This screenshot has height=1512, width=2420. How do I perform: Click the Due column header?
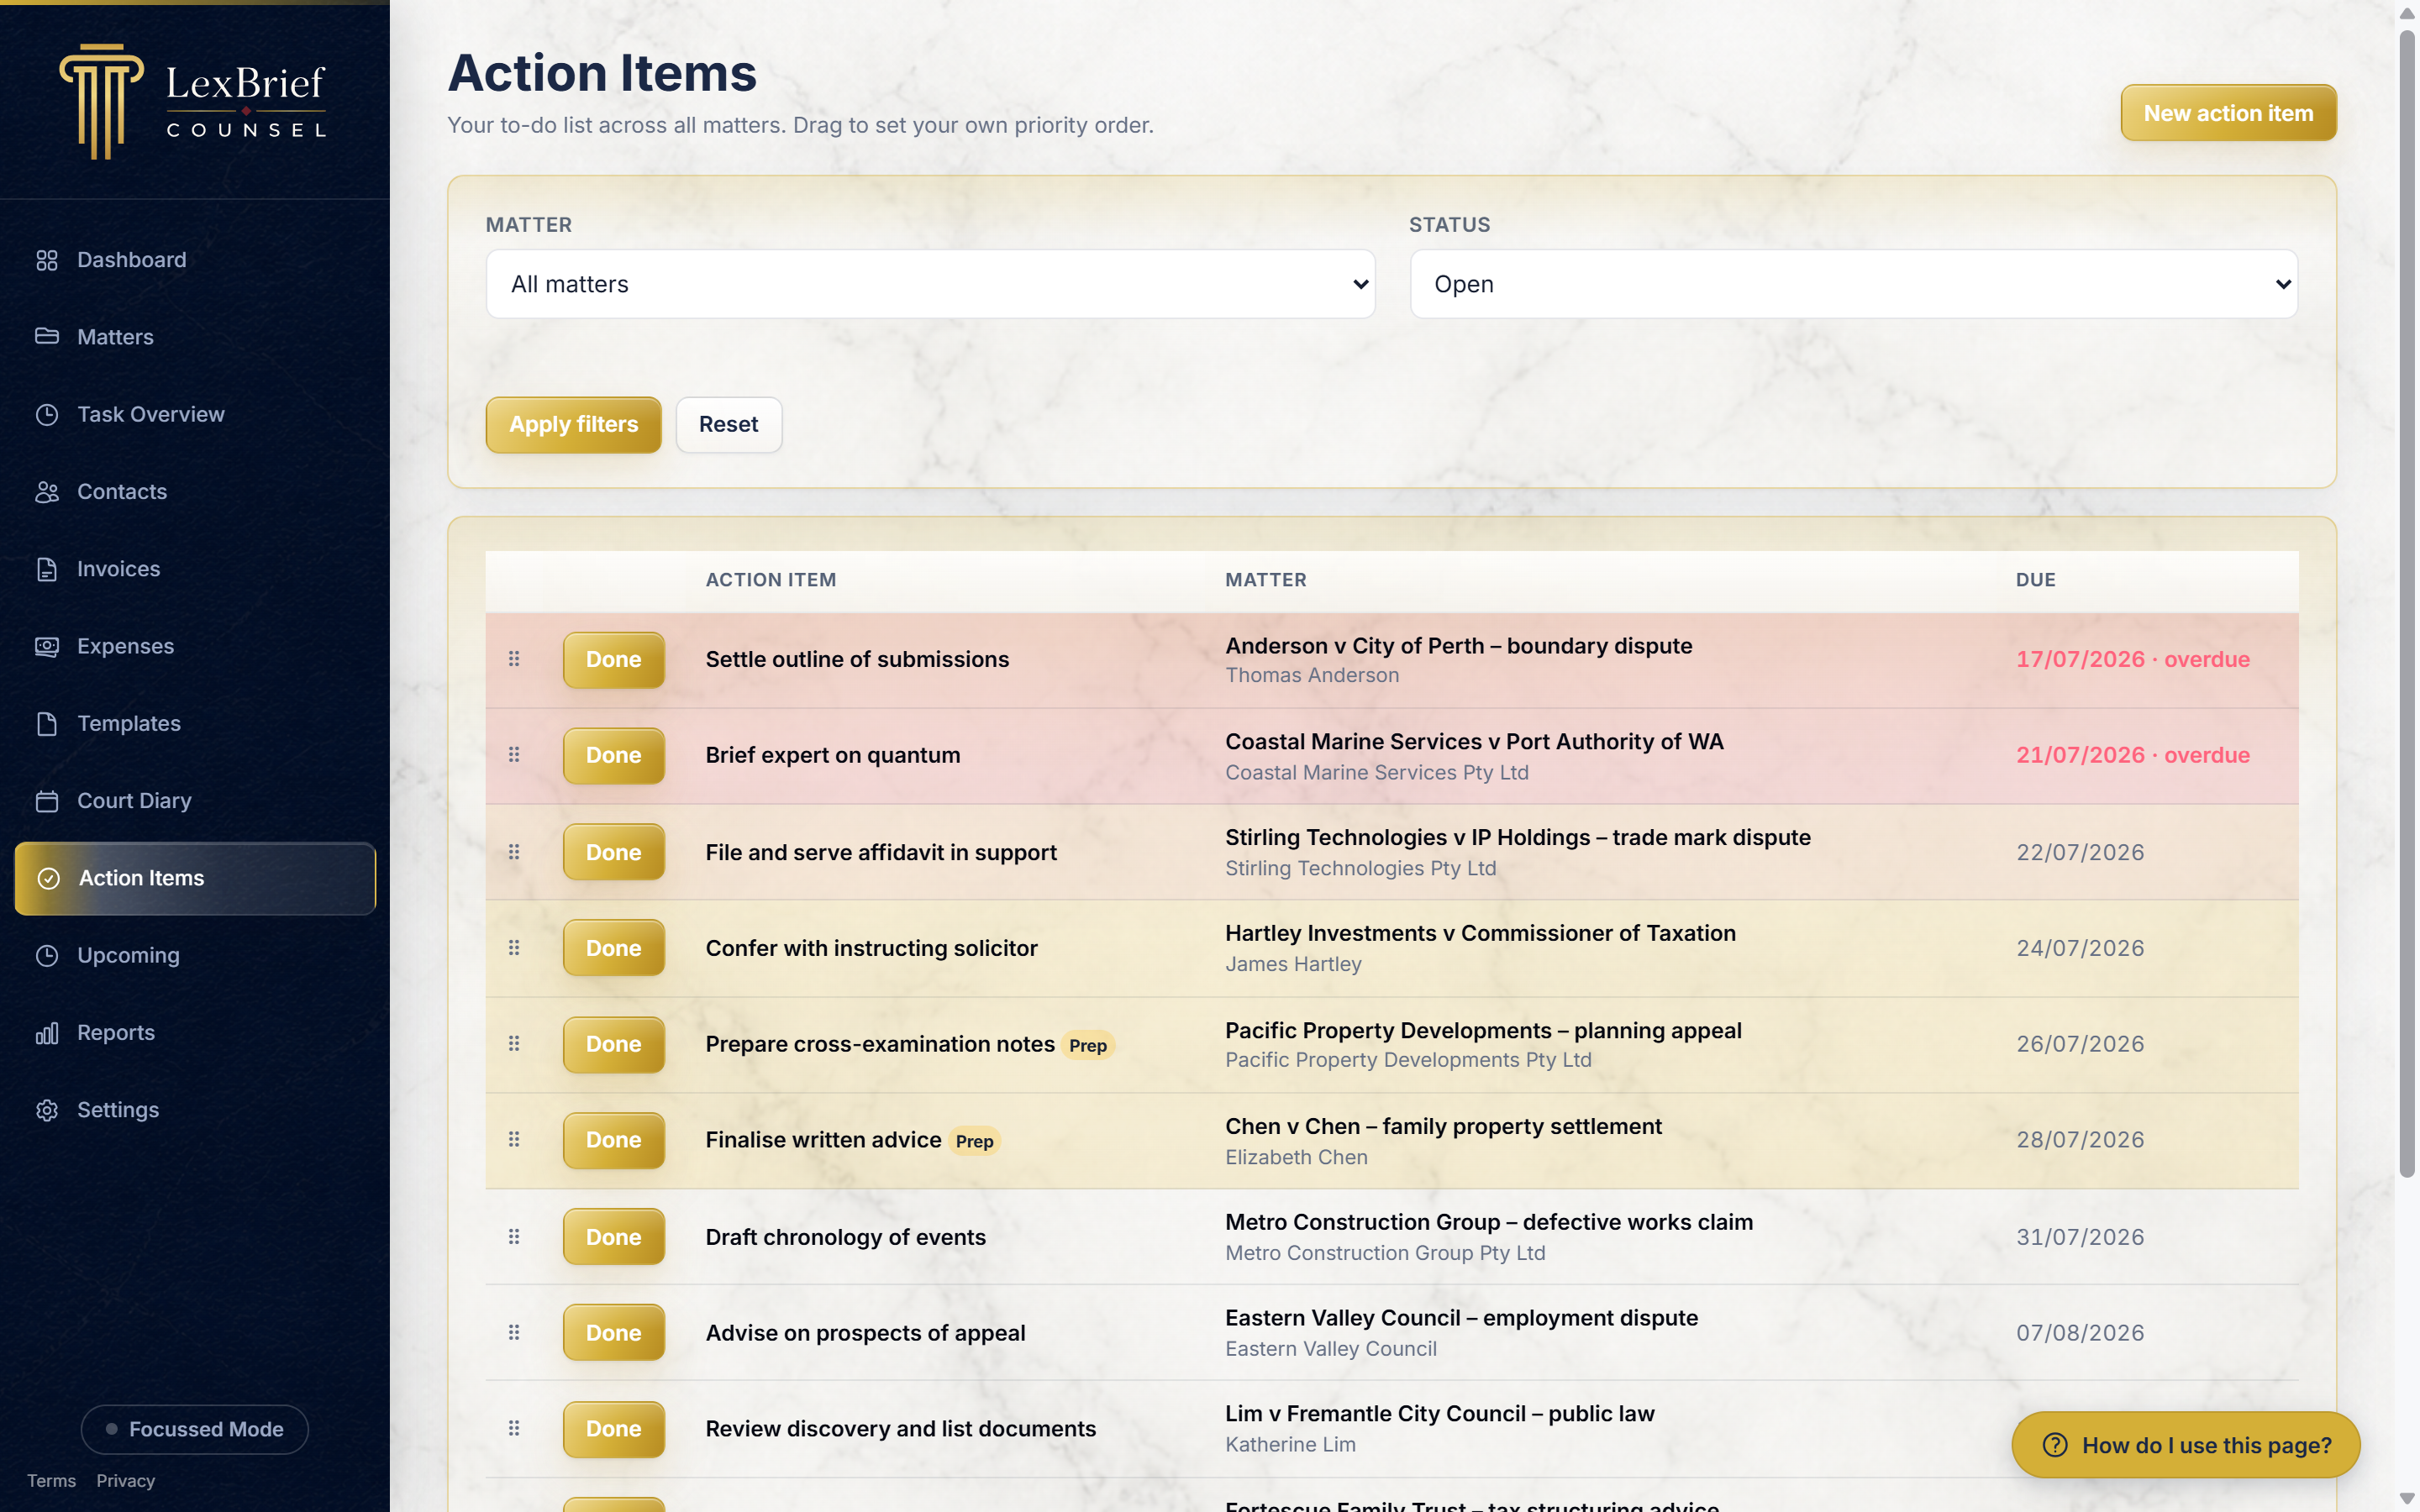click(2035, 580)
